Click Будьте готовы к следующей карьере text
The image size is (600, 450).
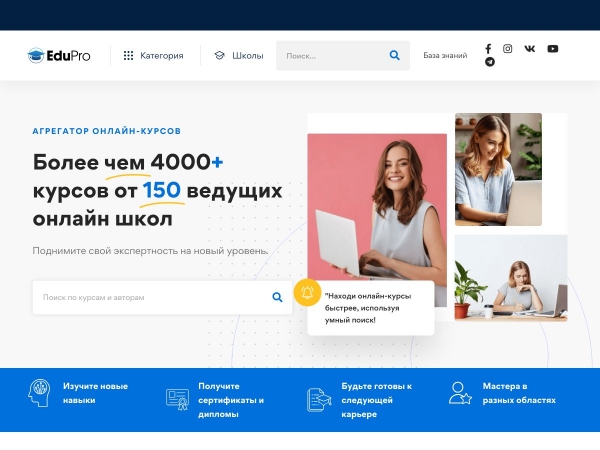coord(377,400)
